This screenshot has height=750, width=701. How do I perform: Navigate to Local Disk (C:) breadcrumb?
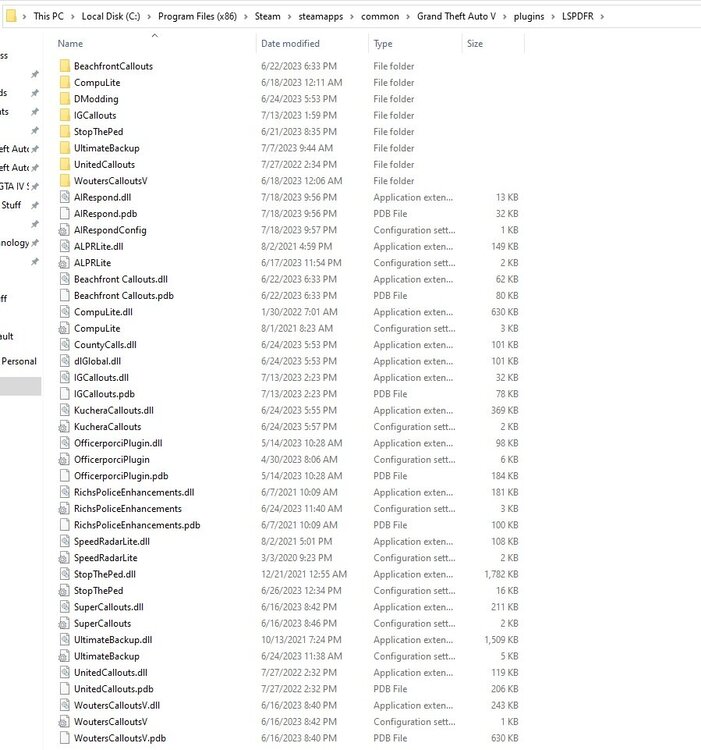click(x=111, y=16)
